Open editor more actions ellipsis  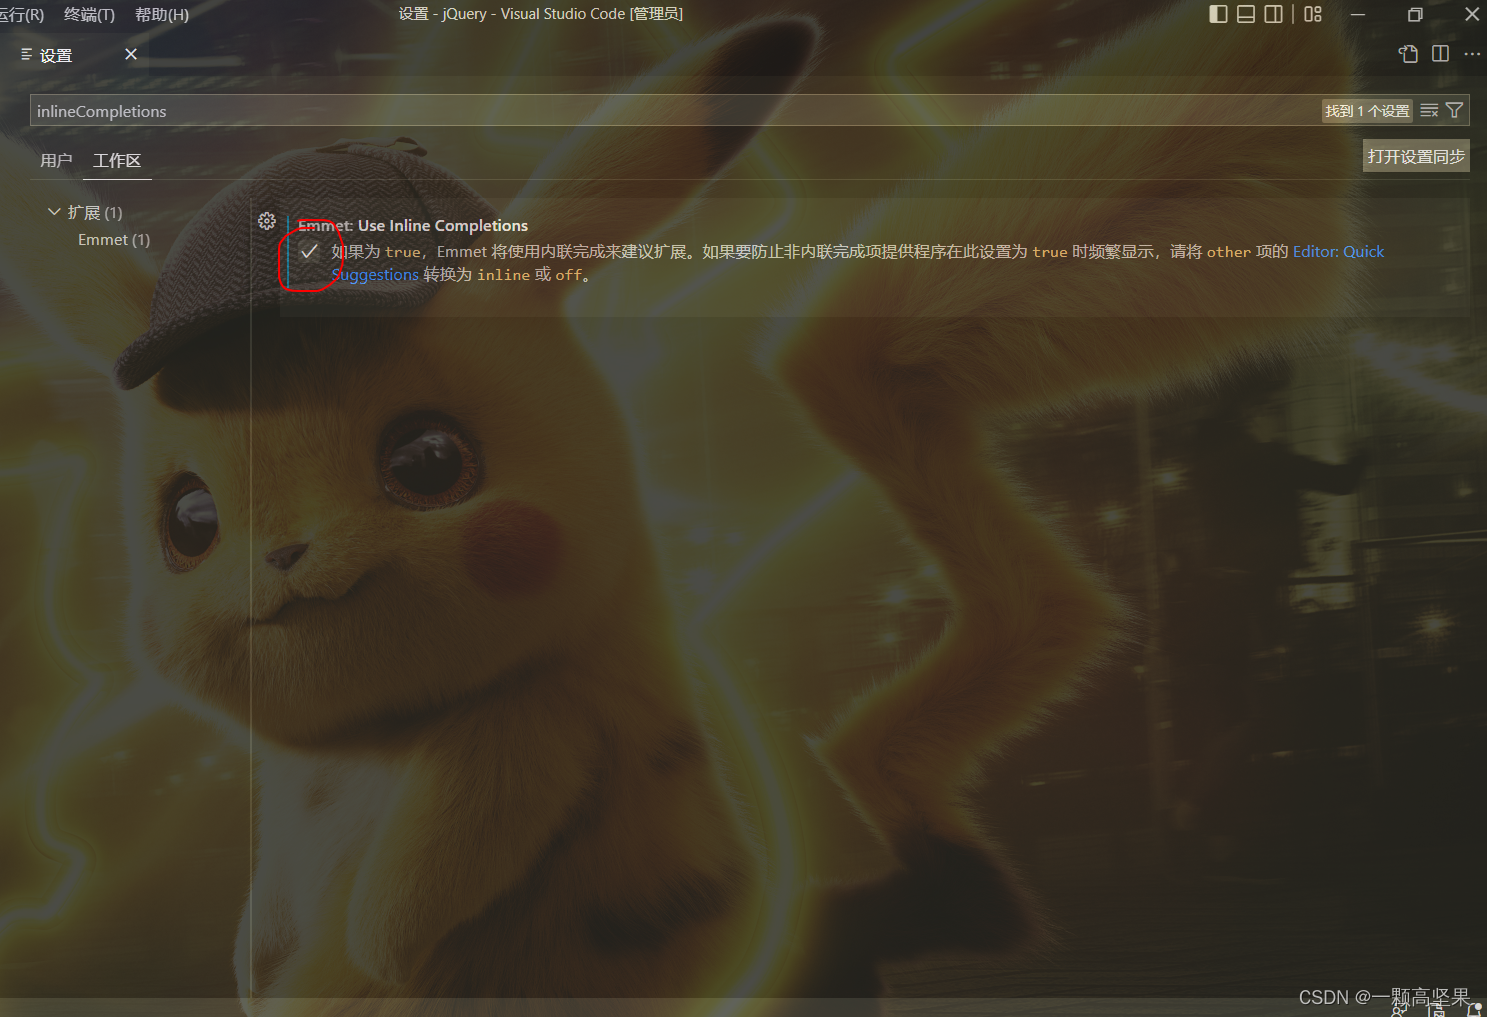tap(1472, 54)
